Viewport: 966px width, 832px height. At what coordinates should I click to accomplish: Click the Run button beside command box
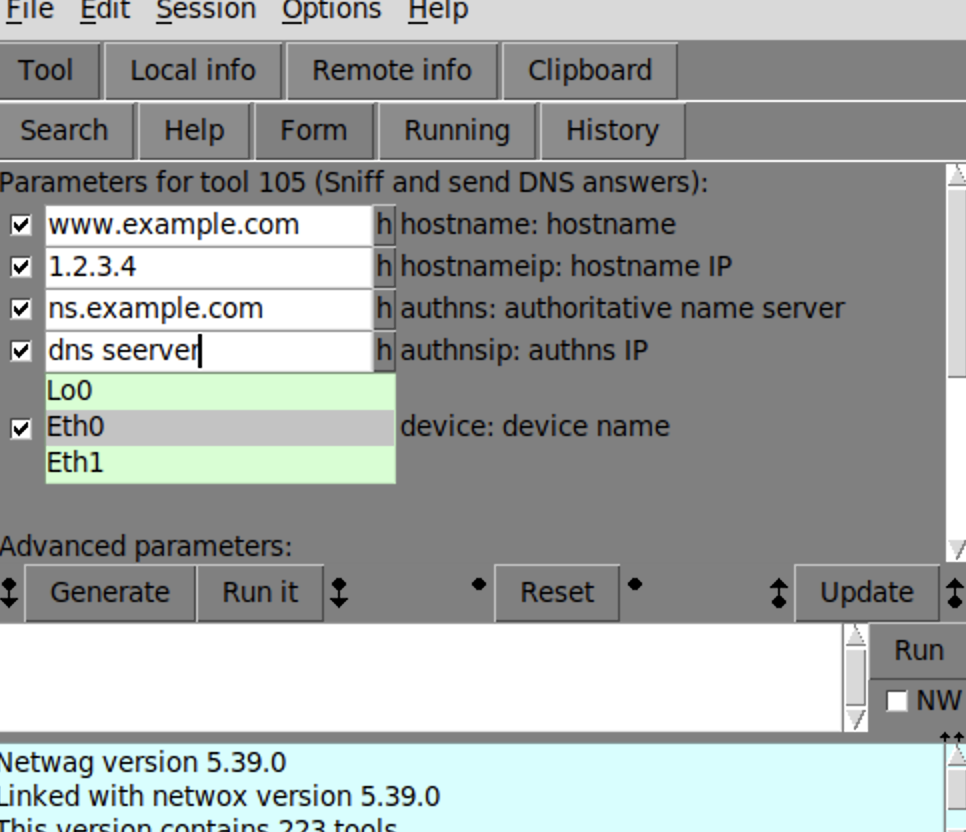(919, 651)
